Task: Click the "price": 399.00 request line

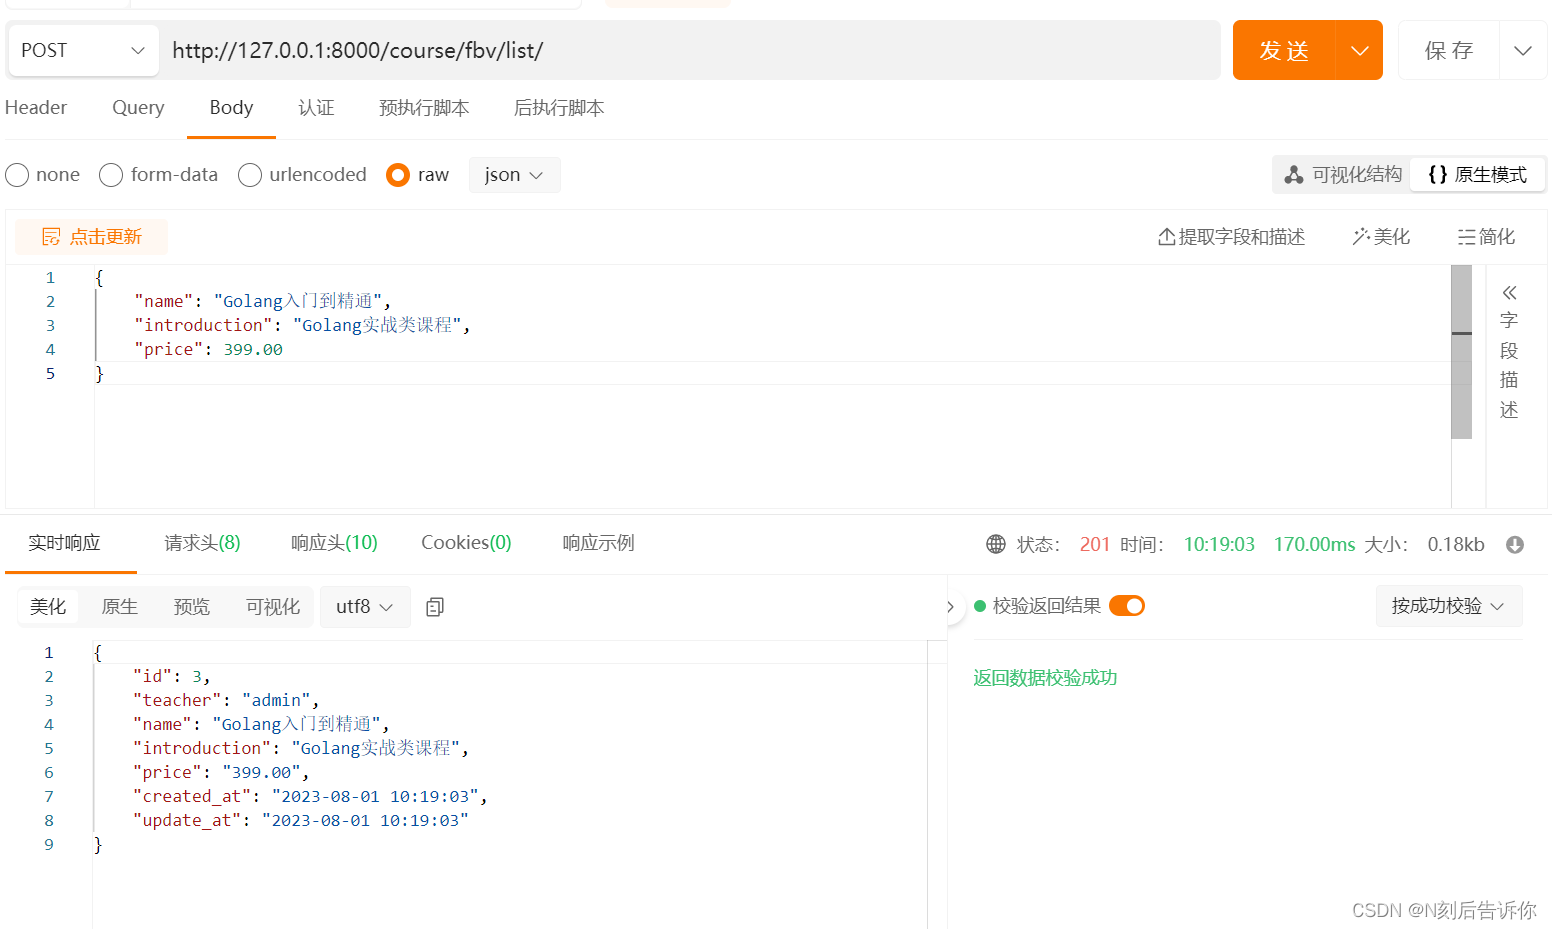Action: (x=208, y=349)
